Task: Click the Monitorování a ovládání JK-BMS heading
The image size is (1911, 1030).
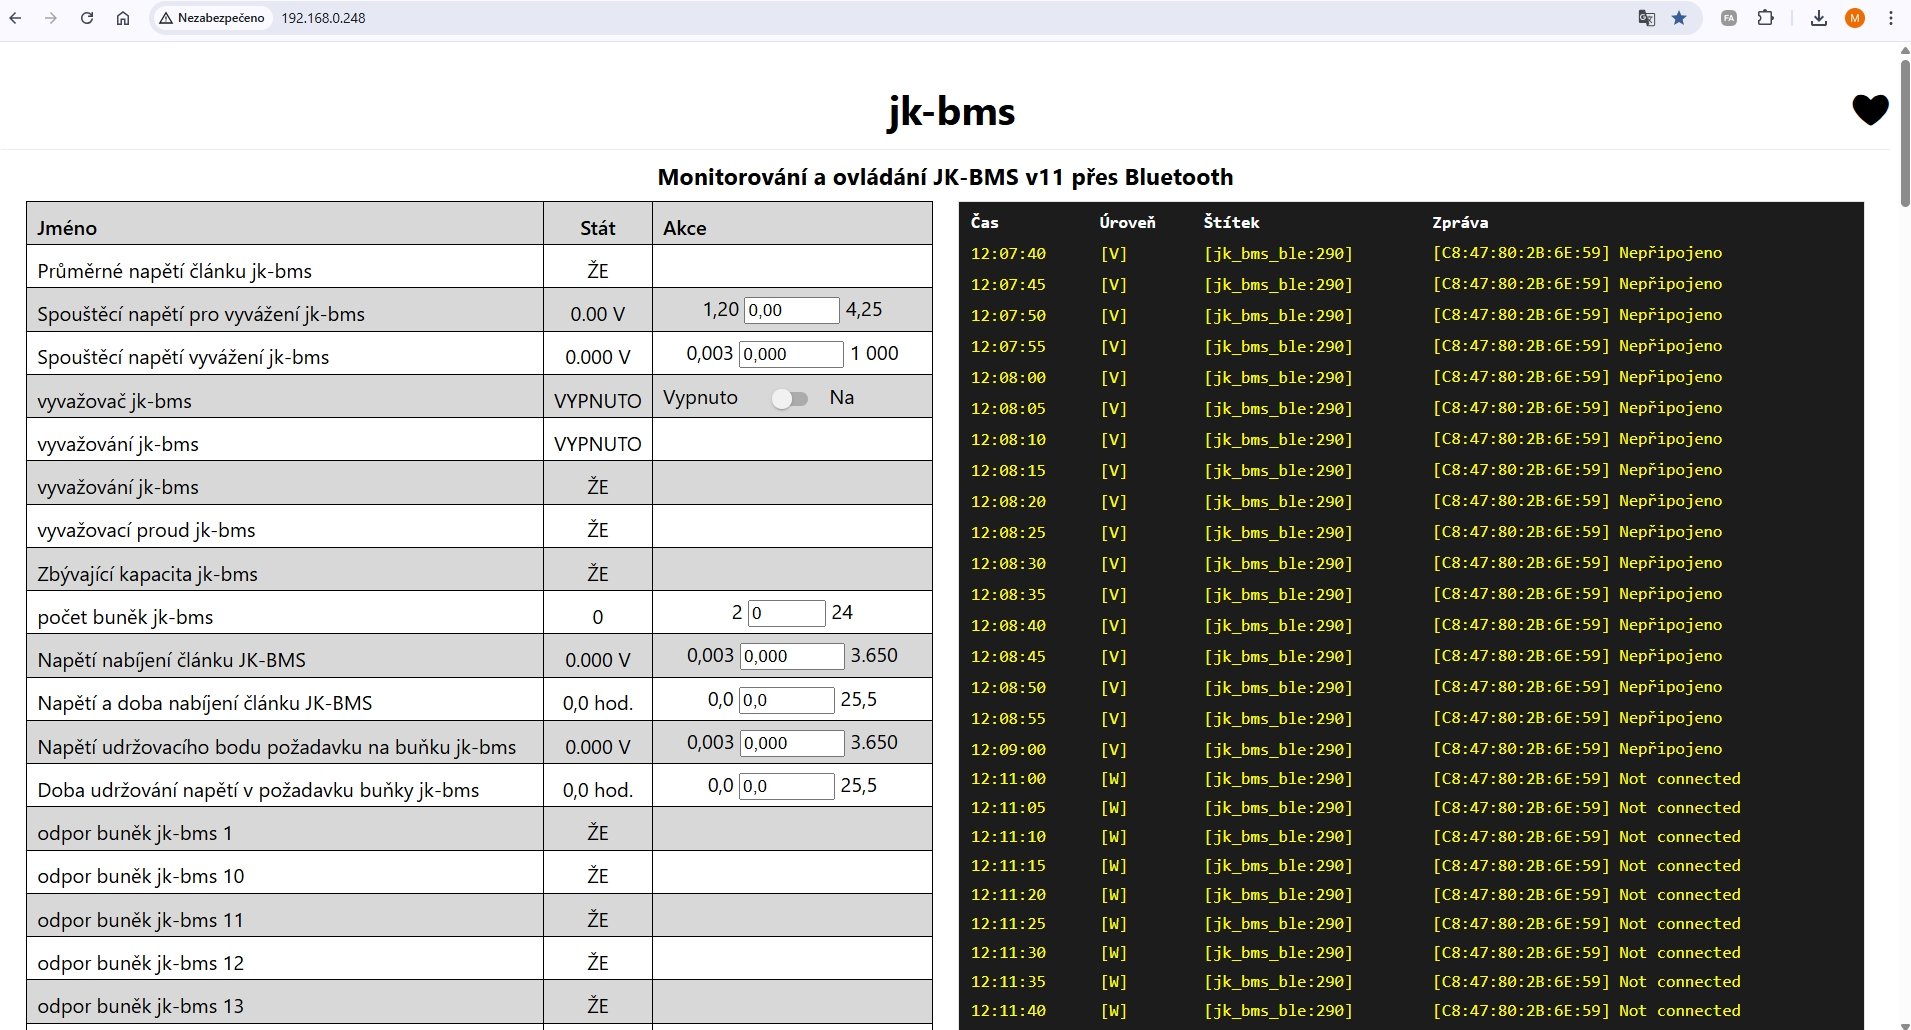Action: tap(945, 177)
